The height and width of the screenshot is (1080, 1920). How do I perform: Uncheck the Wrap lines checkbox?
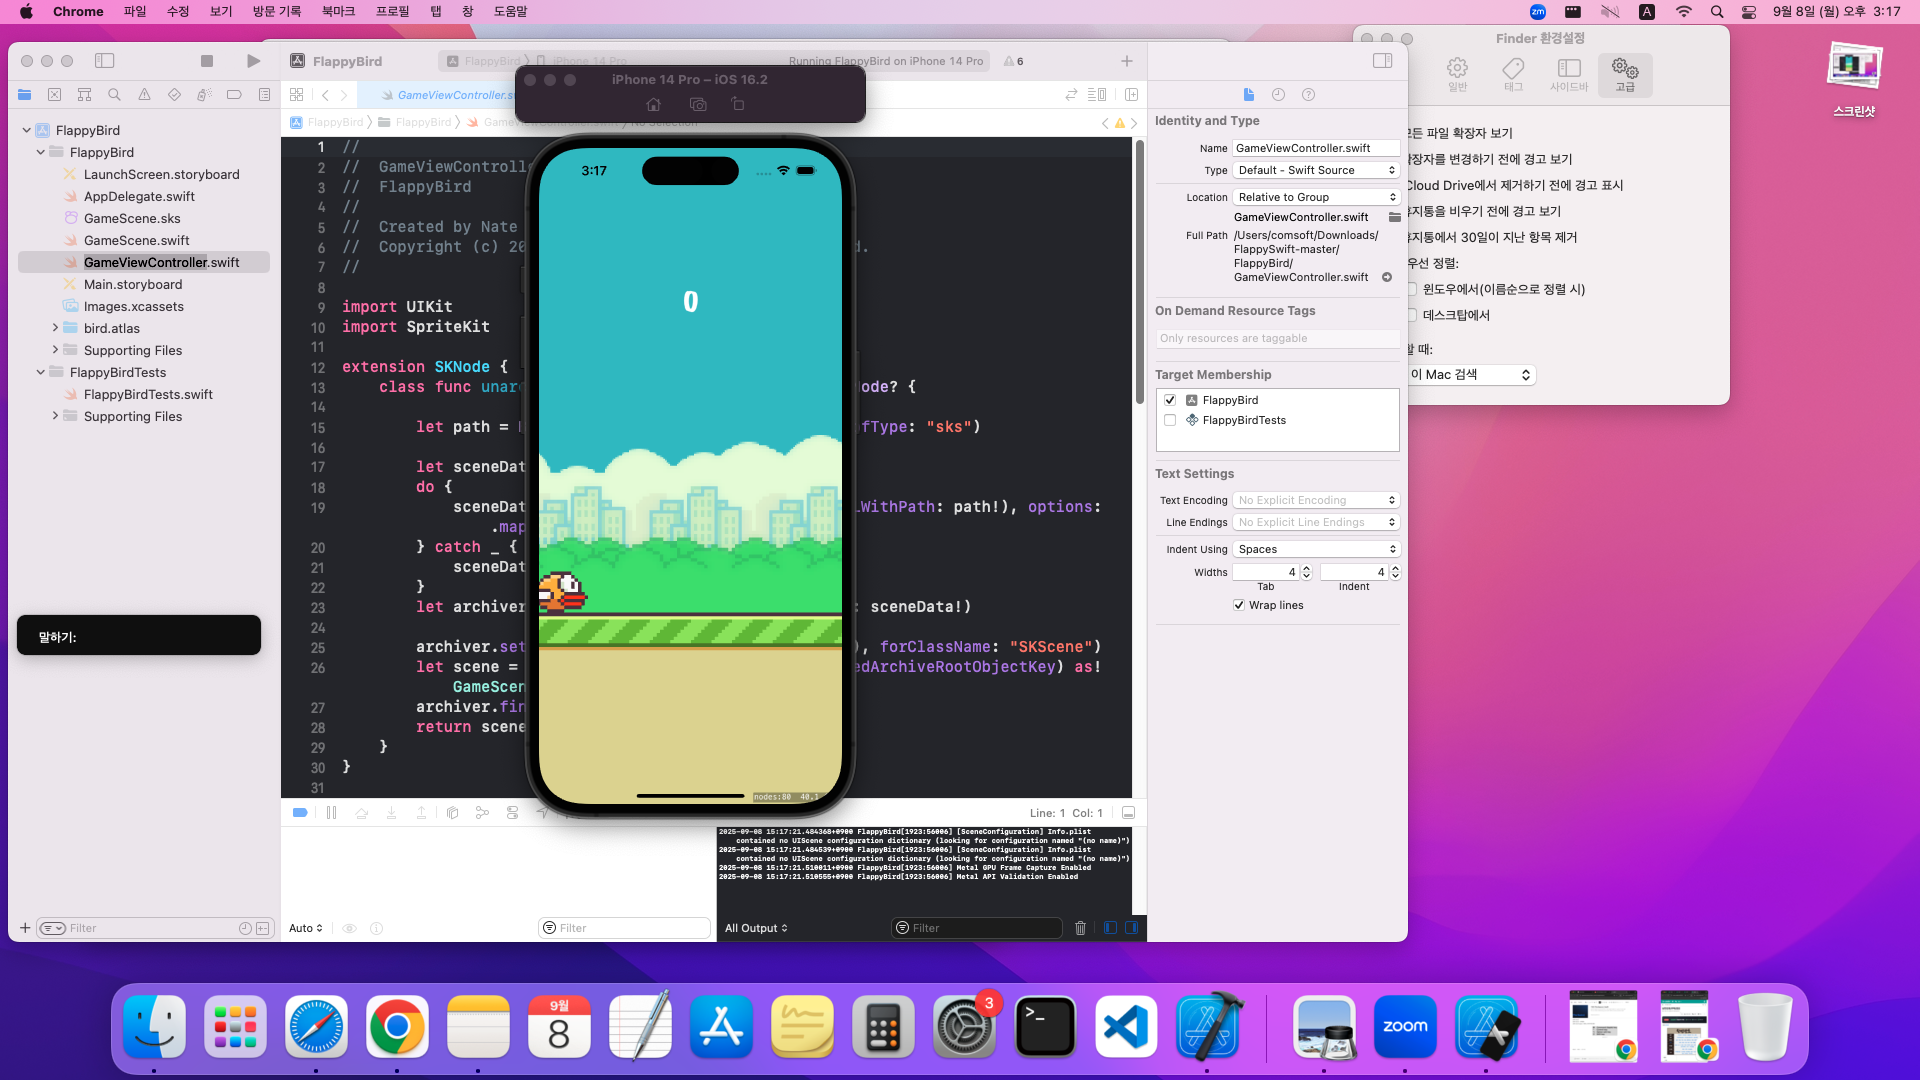point(1239,605)
